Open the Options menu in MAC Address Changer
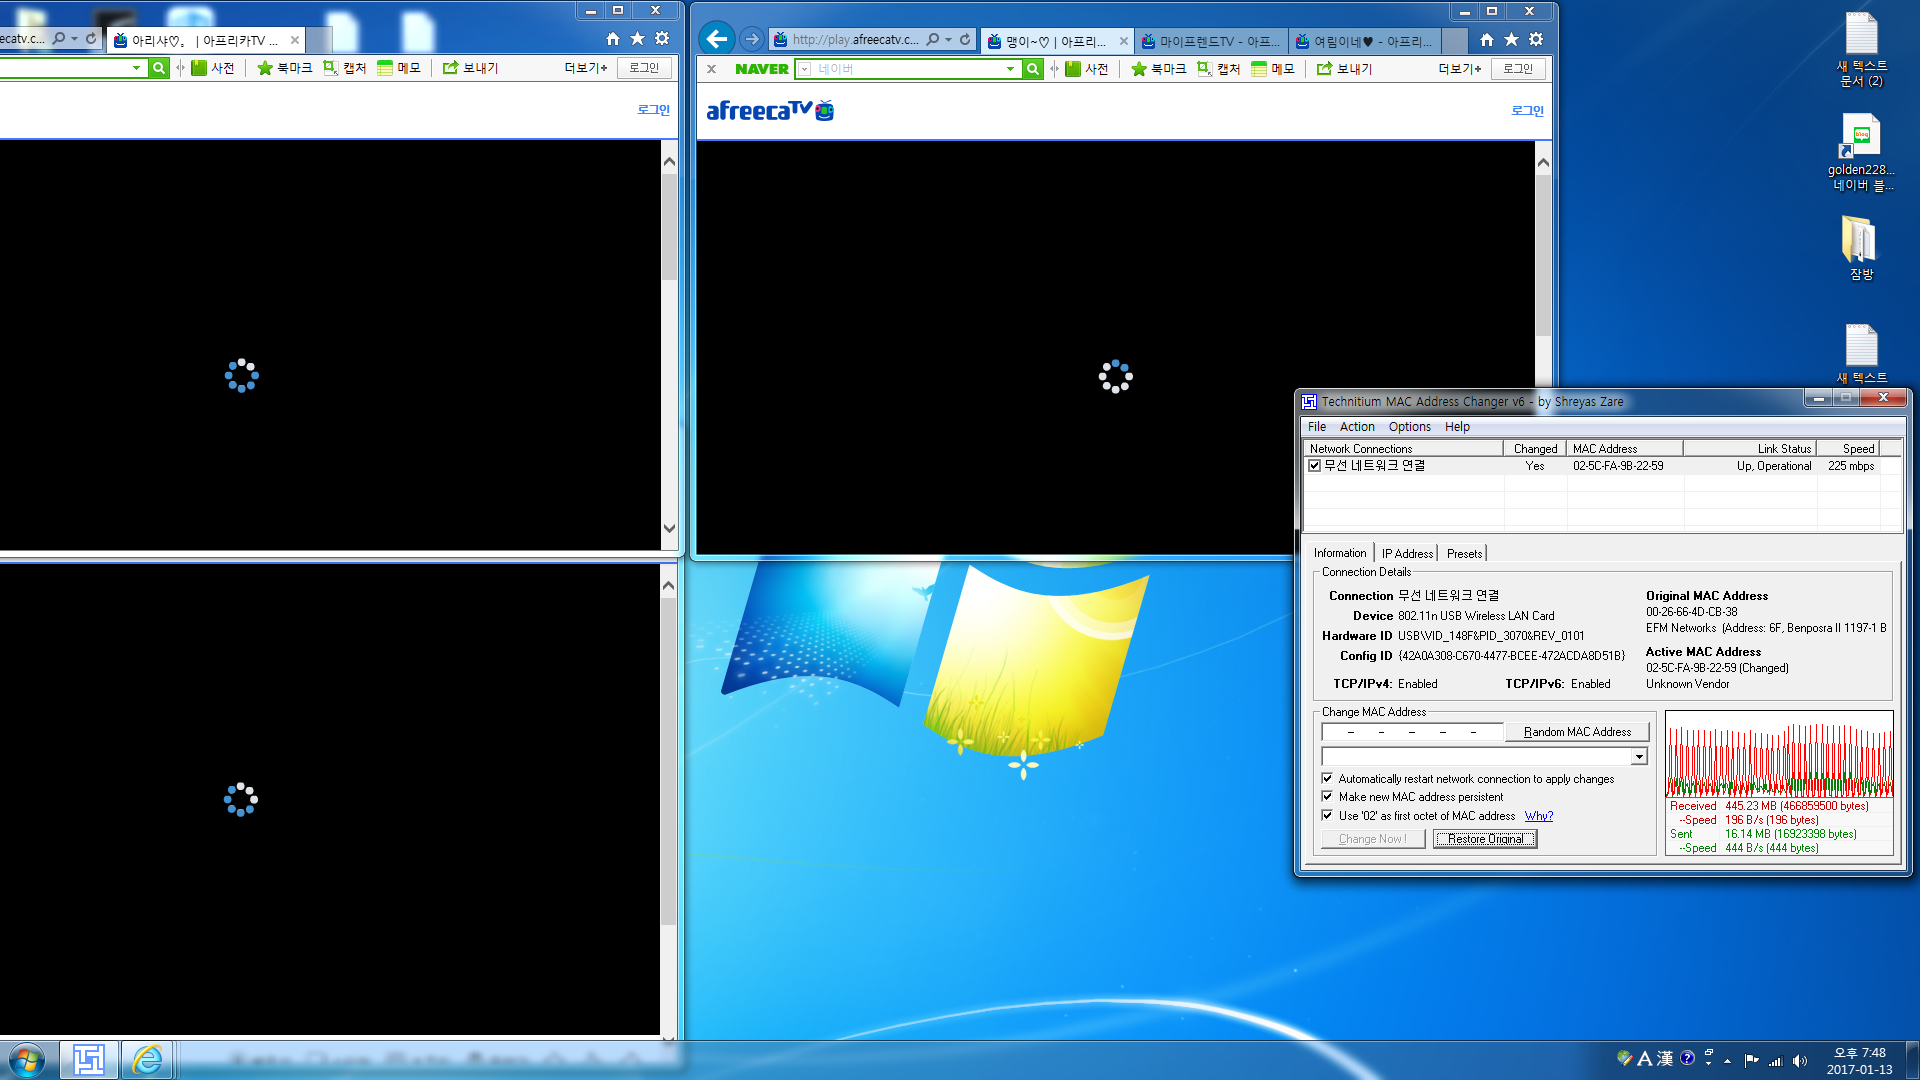1920x1080 pixels. [x=1409, y=426]
